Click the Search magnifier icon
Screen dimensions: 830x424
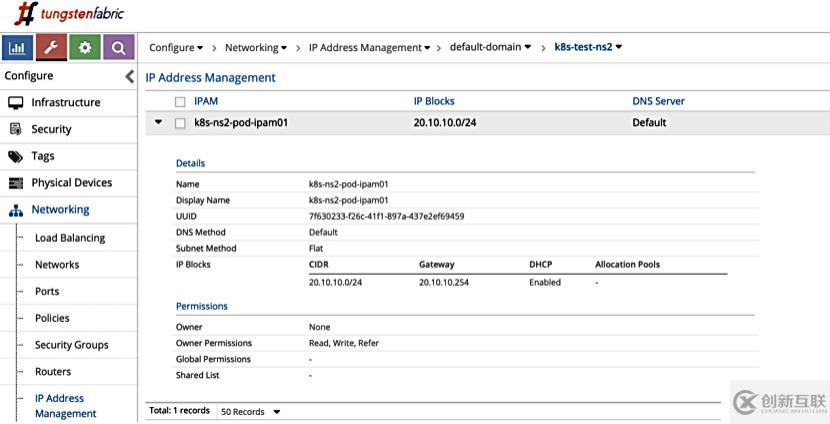(118, 47)
